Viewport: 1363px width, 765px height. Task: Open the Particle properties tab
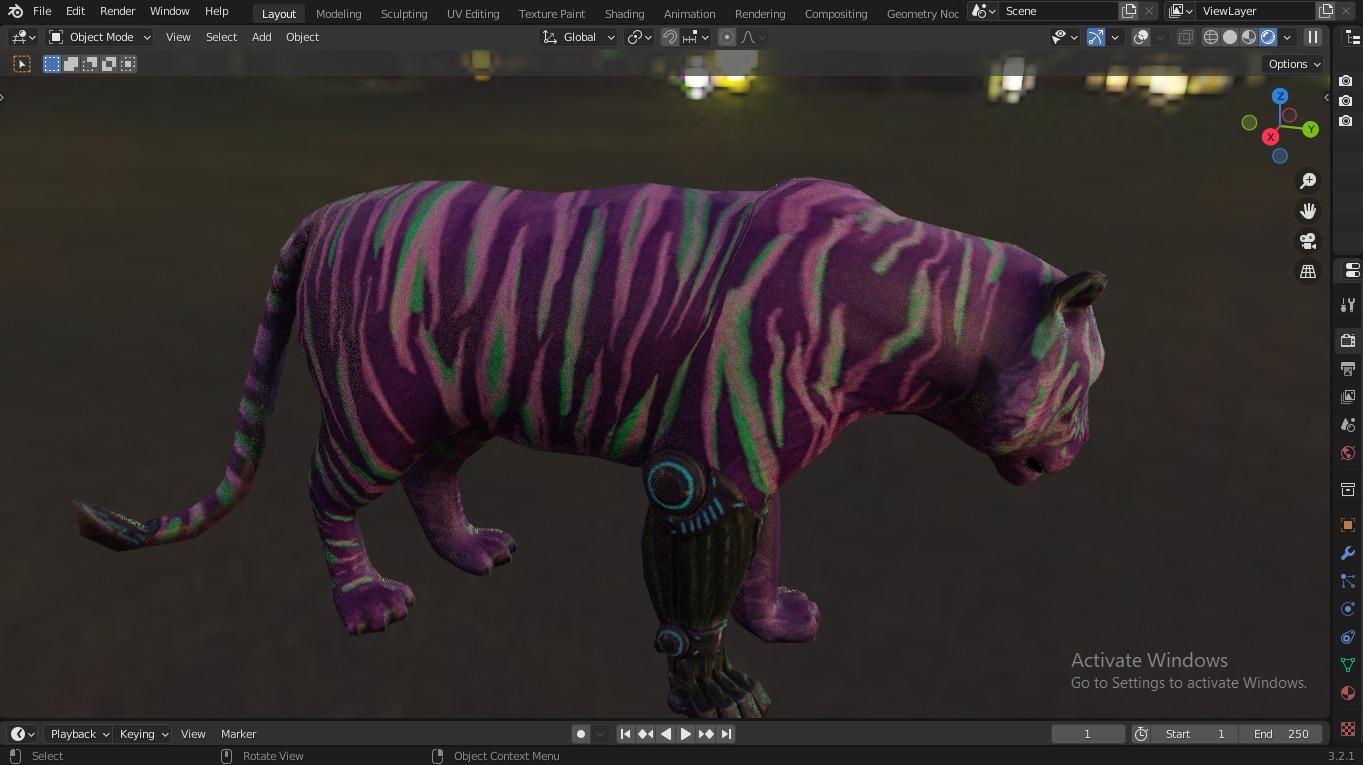pos(1348,581)
